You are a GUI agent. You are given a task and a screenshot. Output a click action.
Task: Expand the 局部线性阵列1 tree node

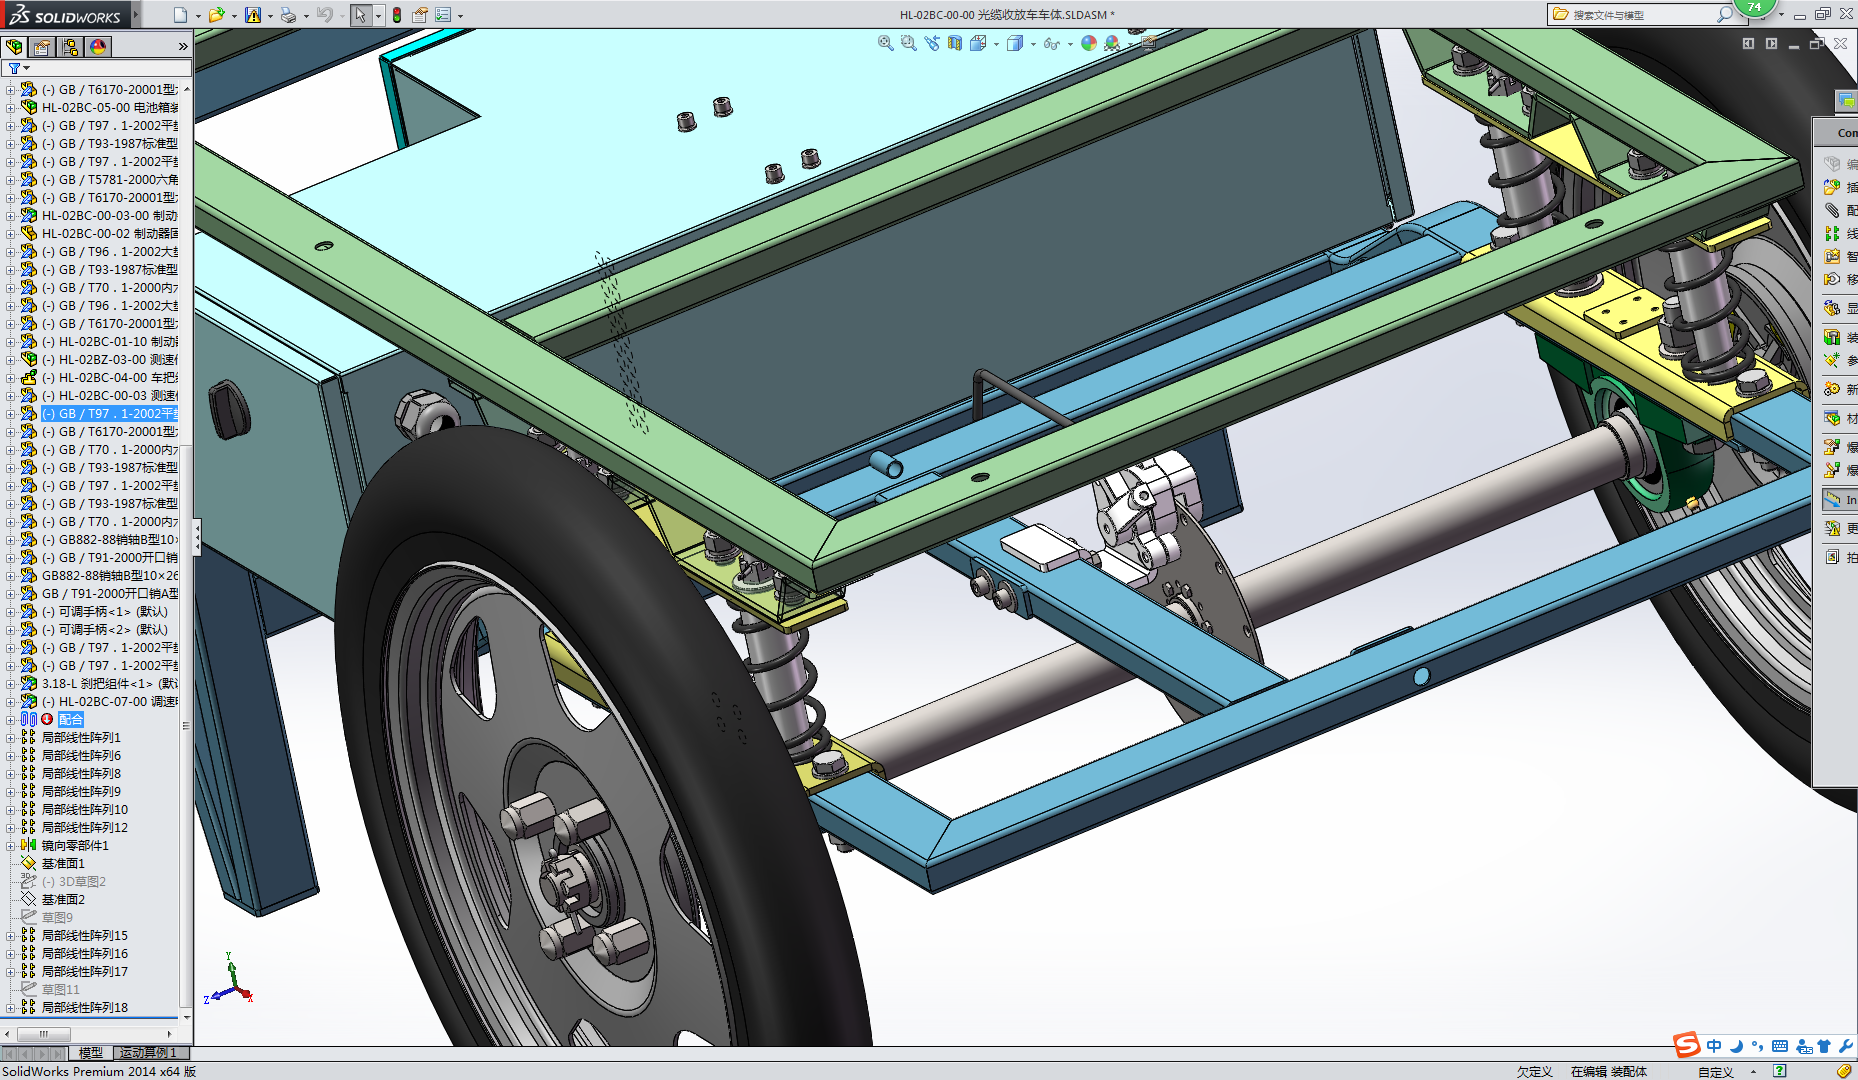11,738
